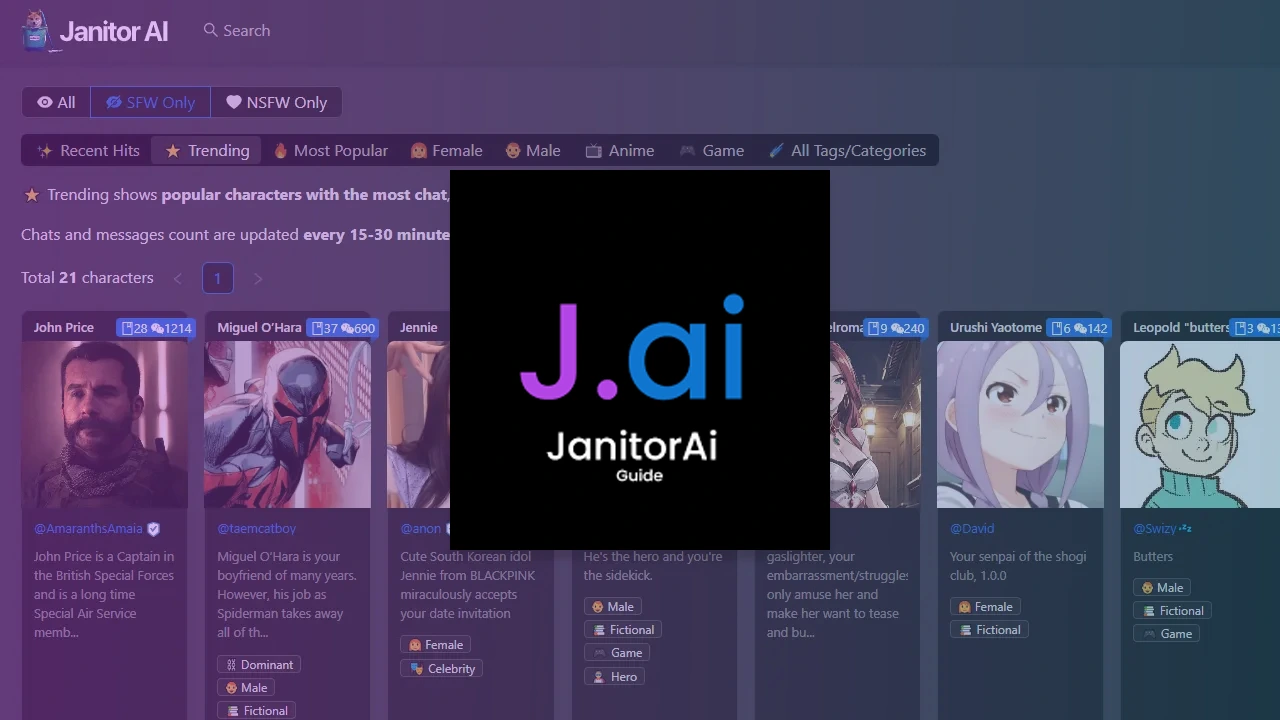The height and width of the screenshot is (720, 1280).
Task: Go to previous page arrow
Action: [x=178, y=278]
